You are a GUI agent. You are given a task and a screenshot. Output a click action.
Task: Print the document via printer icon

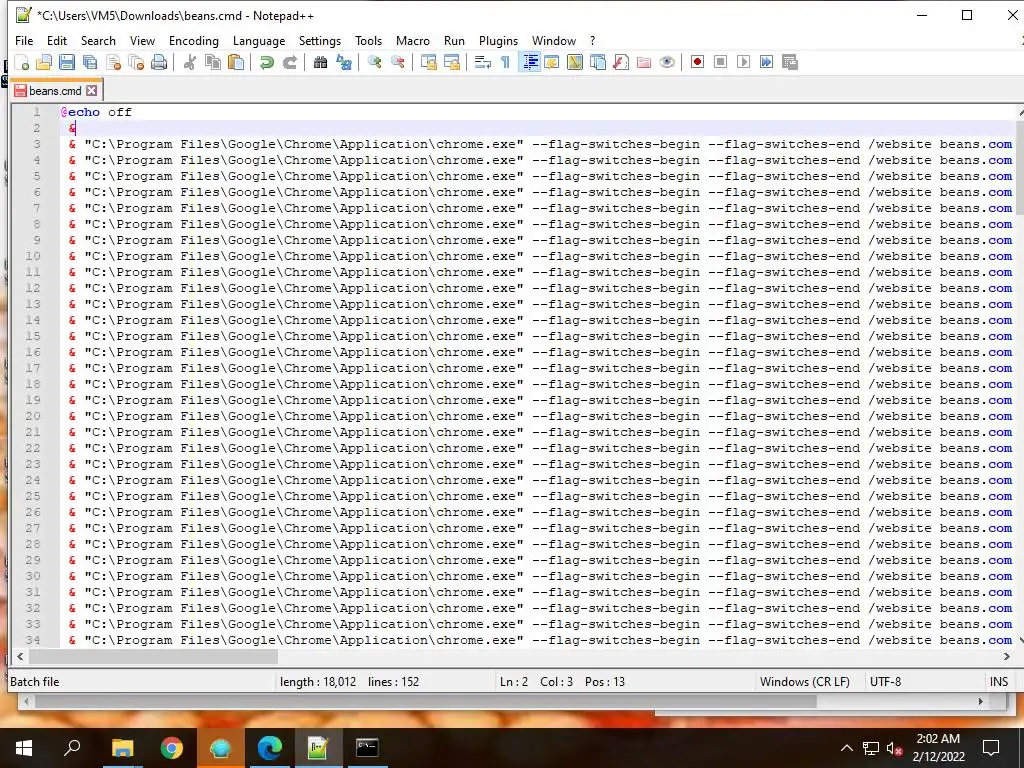pos(159,62)
